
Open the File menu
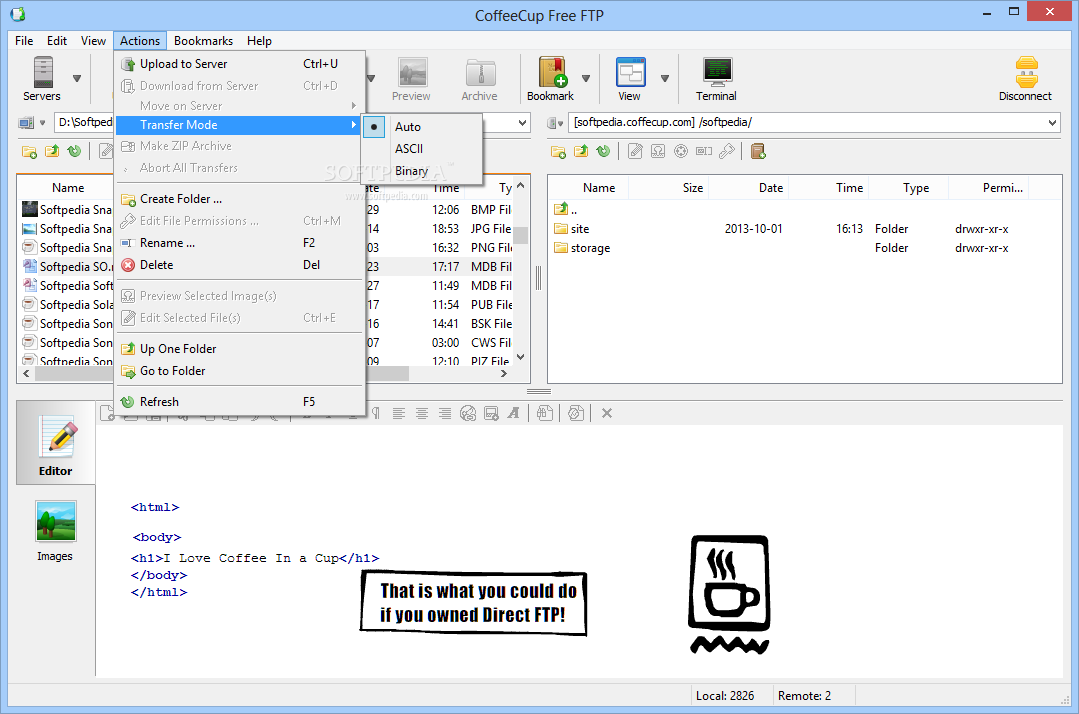(24, 41)
